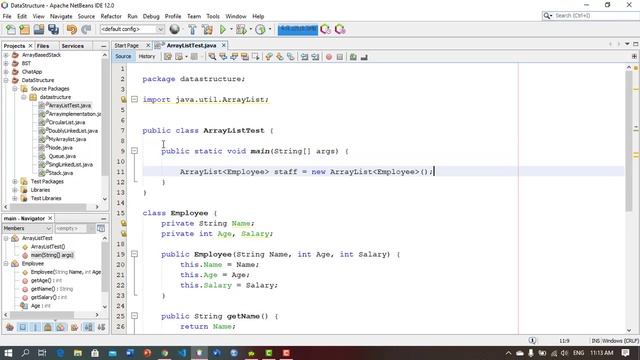Click the last icon in main toolbar
This screenshot has width=640, height=360.
pyautogui.click(x=340, y=29)
